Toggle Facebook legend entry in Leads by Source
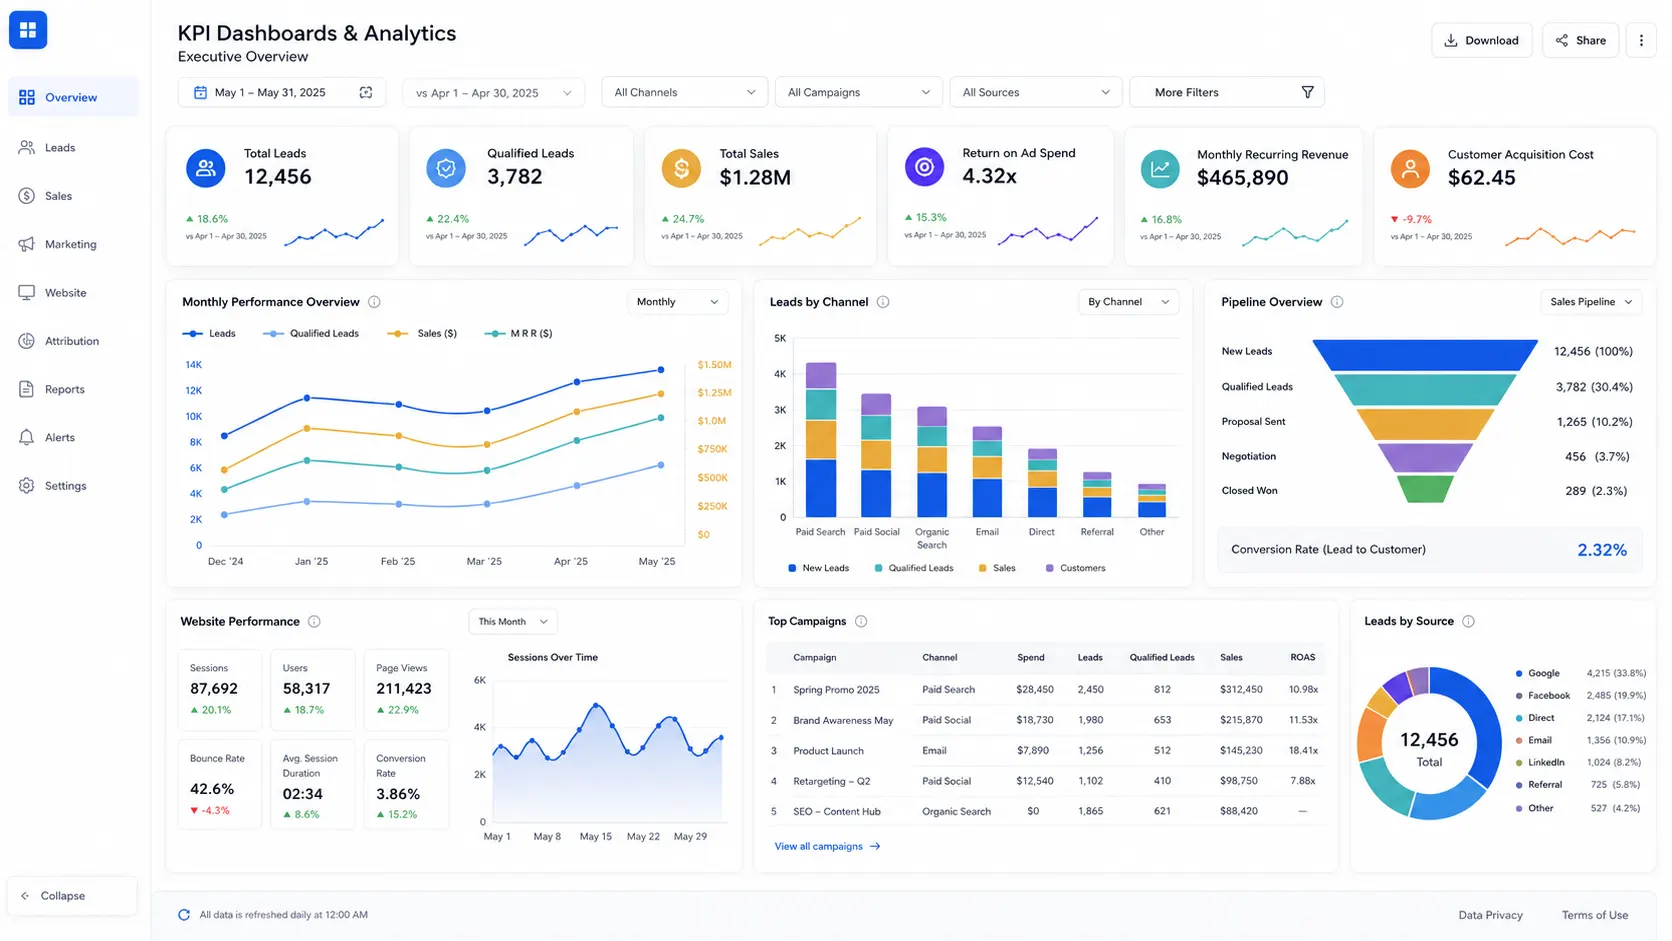The width and height of the screenshot is (1672, 941). 1543,695
